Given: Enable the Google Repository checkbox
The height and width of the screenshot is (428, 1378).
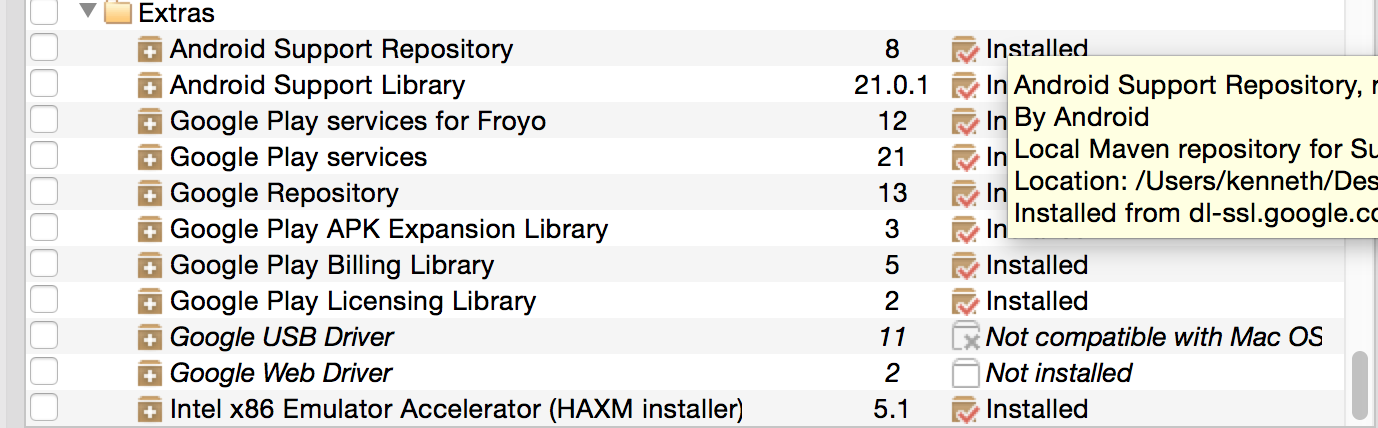Looking at the screenshot, I should (x=44, y=192).
